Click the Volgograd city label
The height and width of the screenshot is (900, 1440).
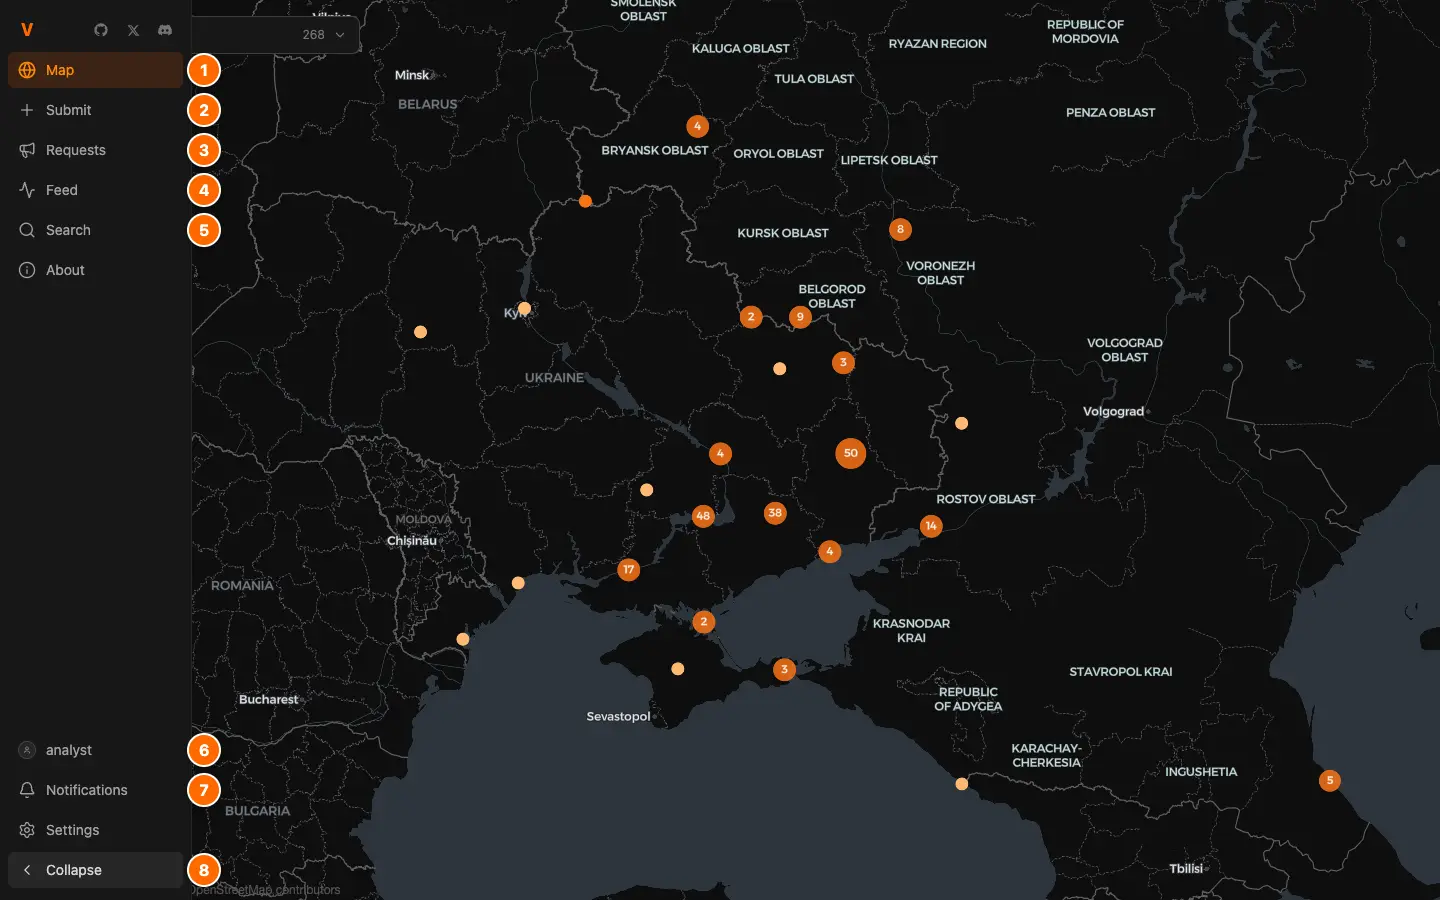tap(1113, 411)
